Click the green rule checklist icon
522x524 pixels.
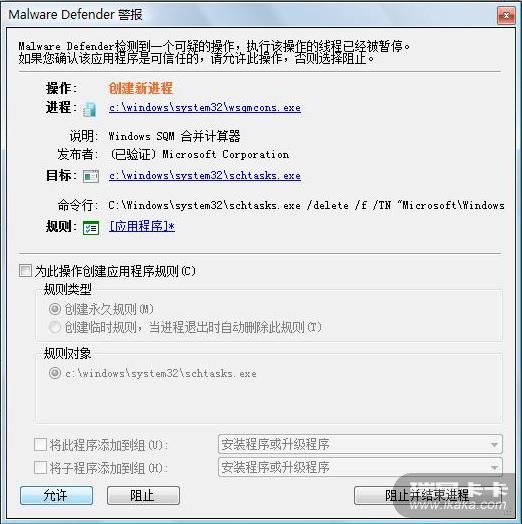(91, 228)
